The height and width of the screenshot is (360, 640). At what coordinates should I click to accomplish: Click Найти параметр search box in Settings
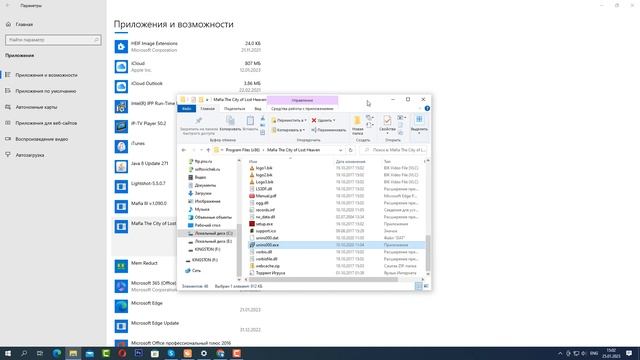pos(53,40)
